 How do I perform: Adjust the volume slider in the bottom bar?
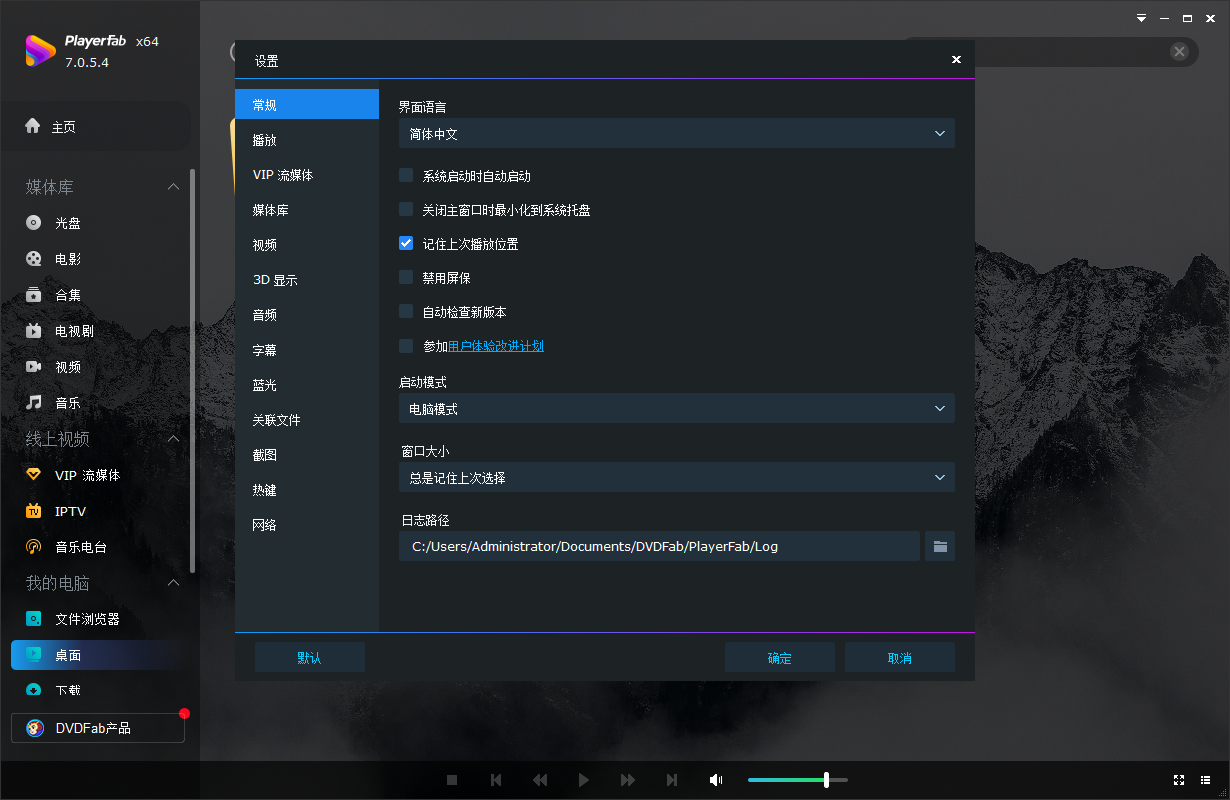[828, 779]
